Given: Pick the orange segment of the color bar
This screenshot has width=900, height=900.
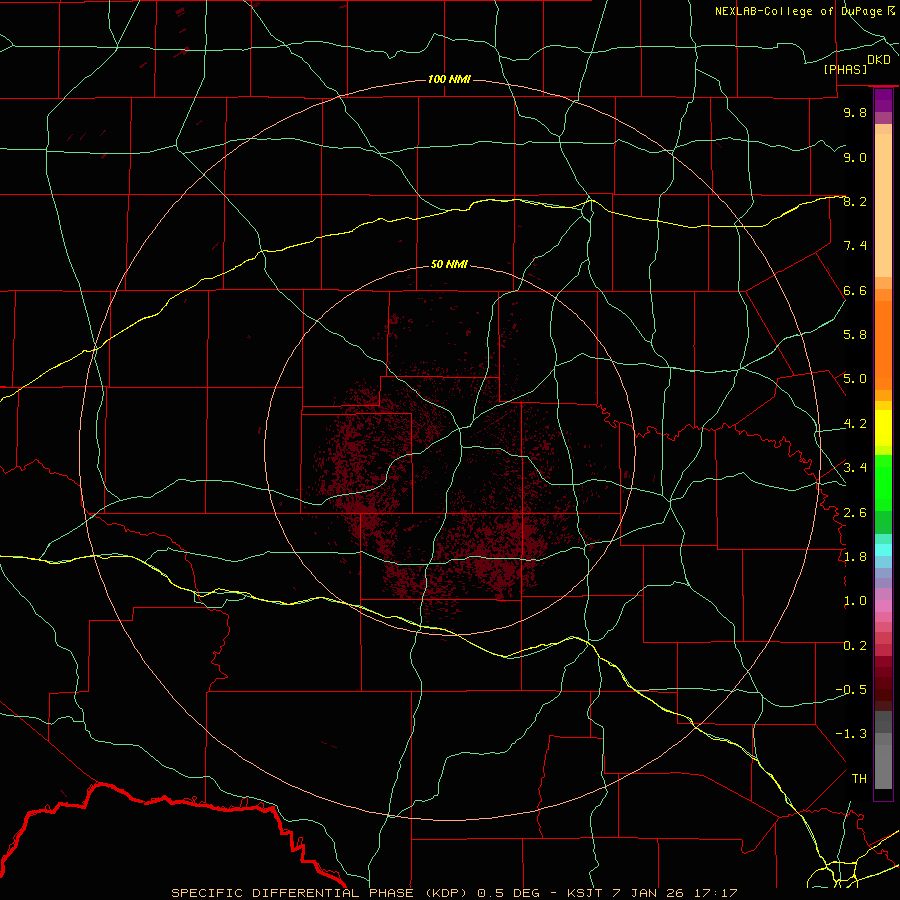Looking at the screenshot, I should click(883, 345).
